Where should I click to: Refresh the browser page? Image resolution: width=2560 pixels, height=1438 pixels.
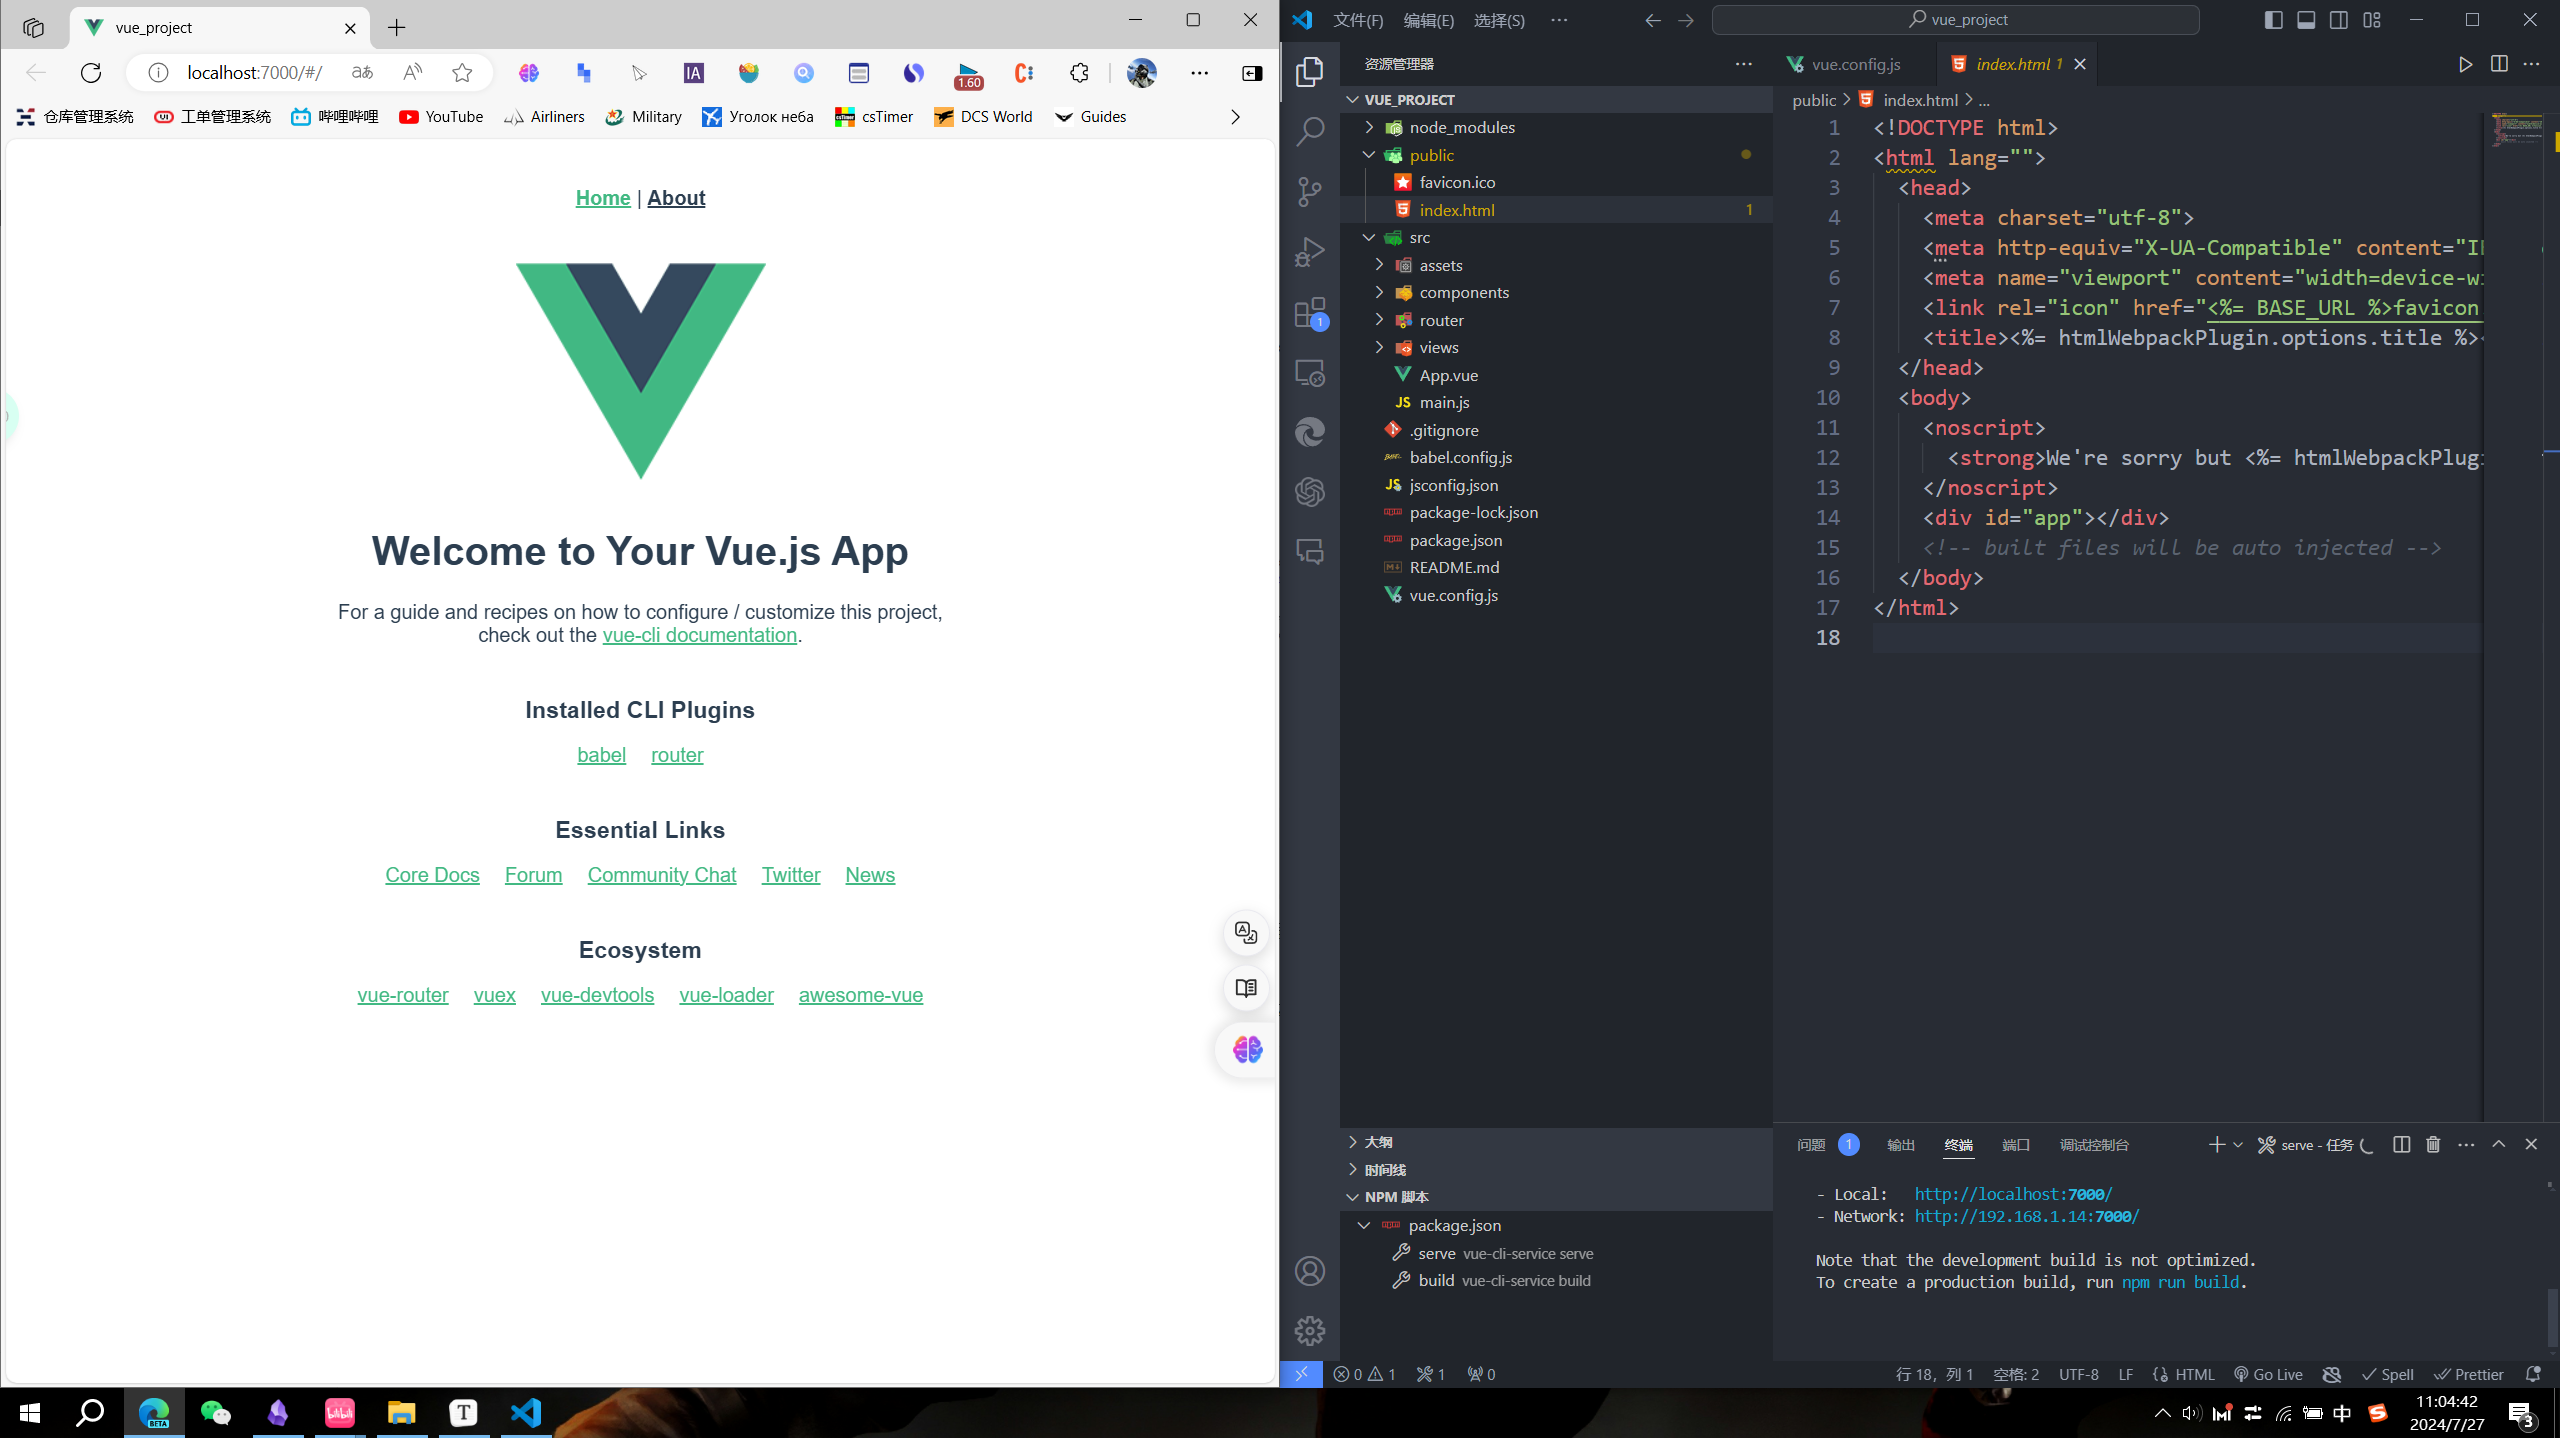click(91, 73)
